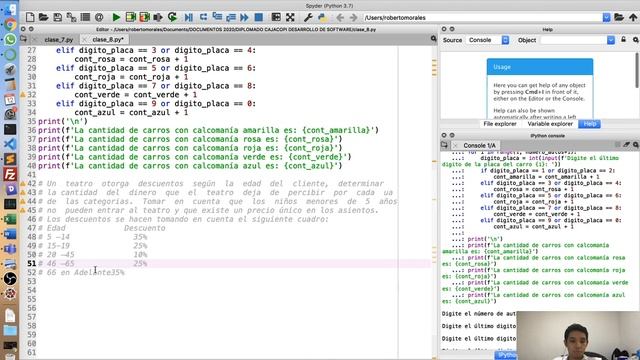Clear console variables eraser icon
Screen dimensions: 640x360
[x=627, y=145]
